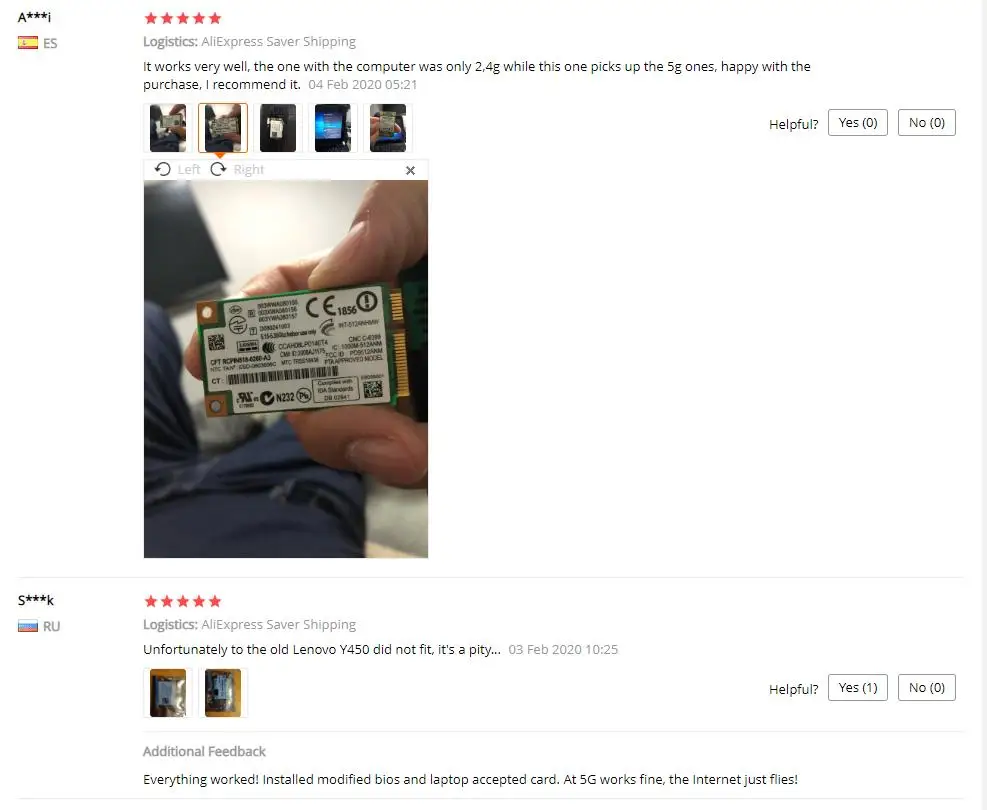Click the Russia flag icon
987x810 pixels.
[28, 626]
